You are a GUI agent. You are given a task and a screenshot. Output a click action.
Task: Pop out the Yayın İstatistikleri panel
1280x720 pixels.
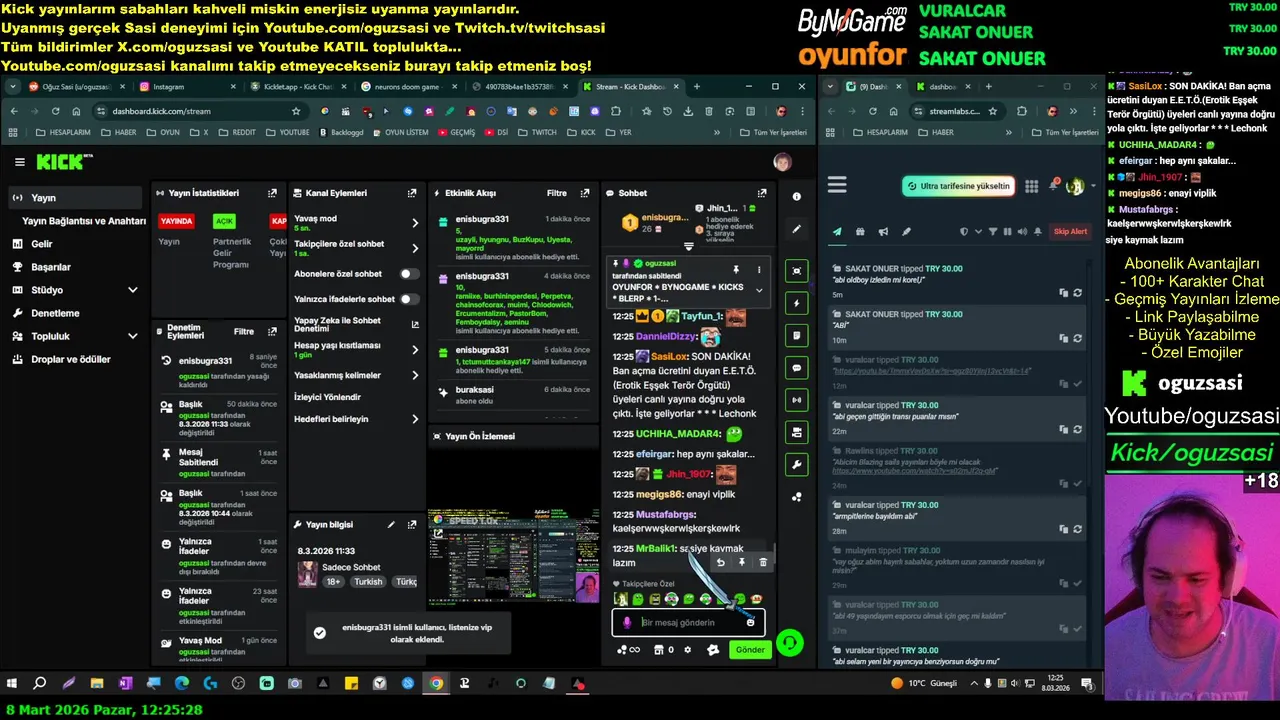pyautogui.click(x=272, y=193)
